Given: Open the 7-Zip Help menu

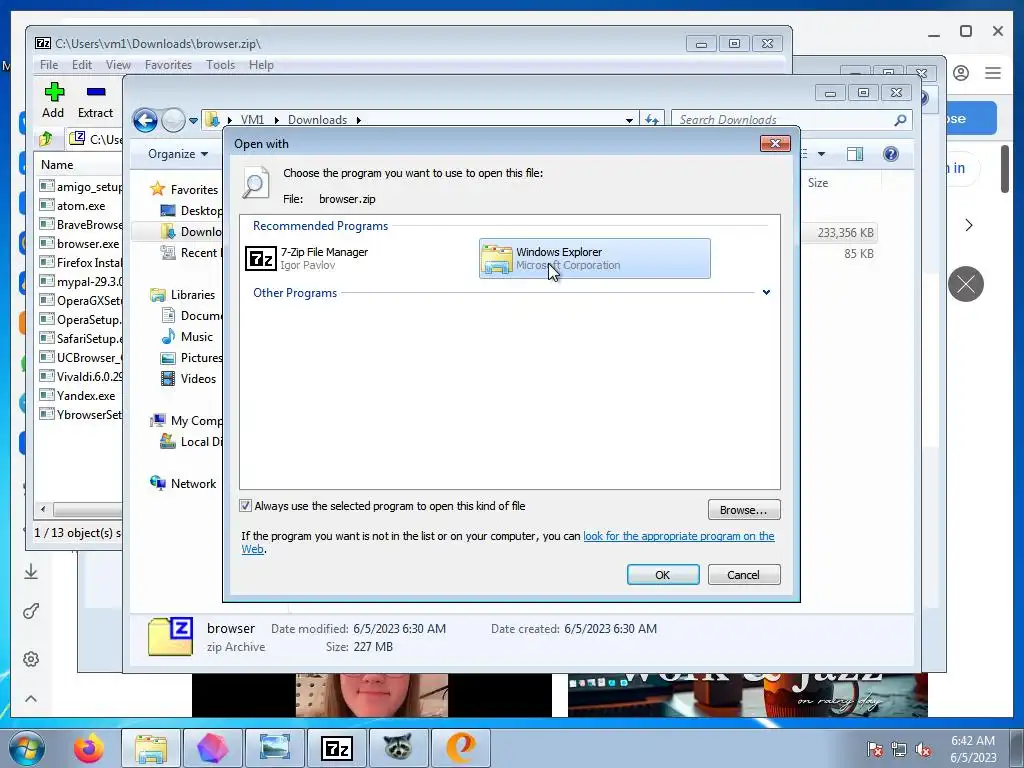Looking at the screenshot, I should pos(261,65).
